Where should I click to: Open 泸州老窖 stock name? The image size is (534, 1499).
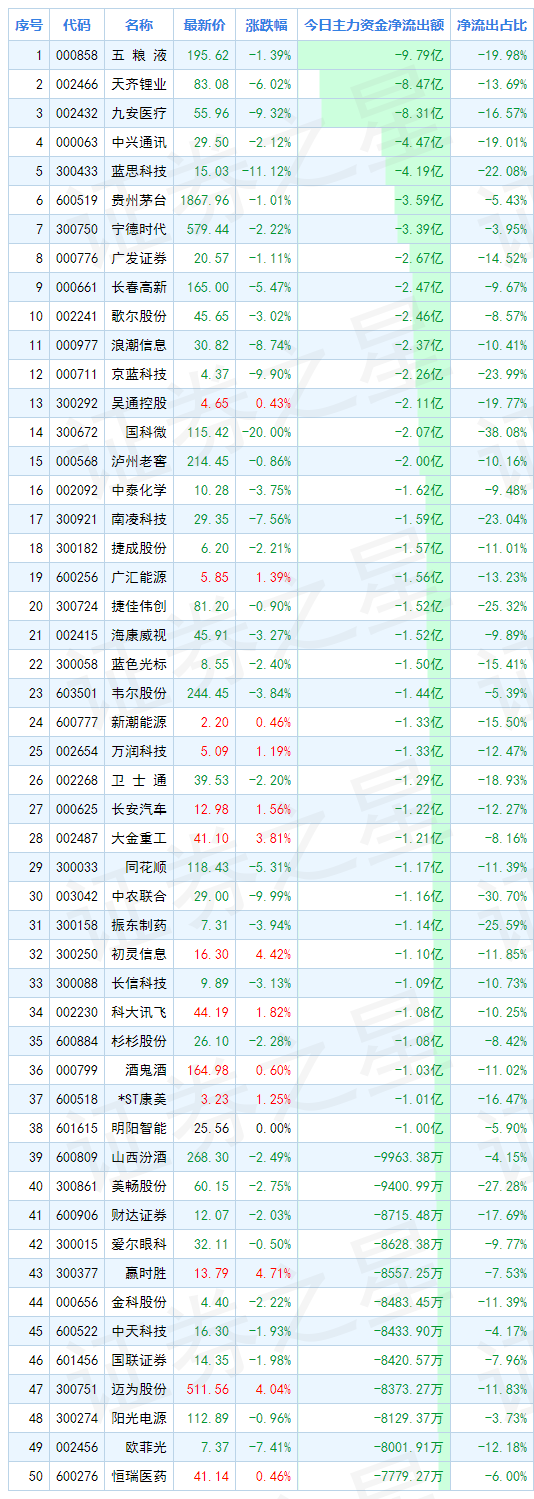tap(140, 460)
